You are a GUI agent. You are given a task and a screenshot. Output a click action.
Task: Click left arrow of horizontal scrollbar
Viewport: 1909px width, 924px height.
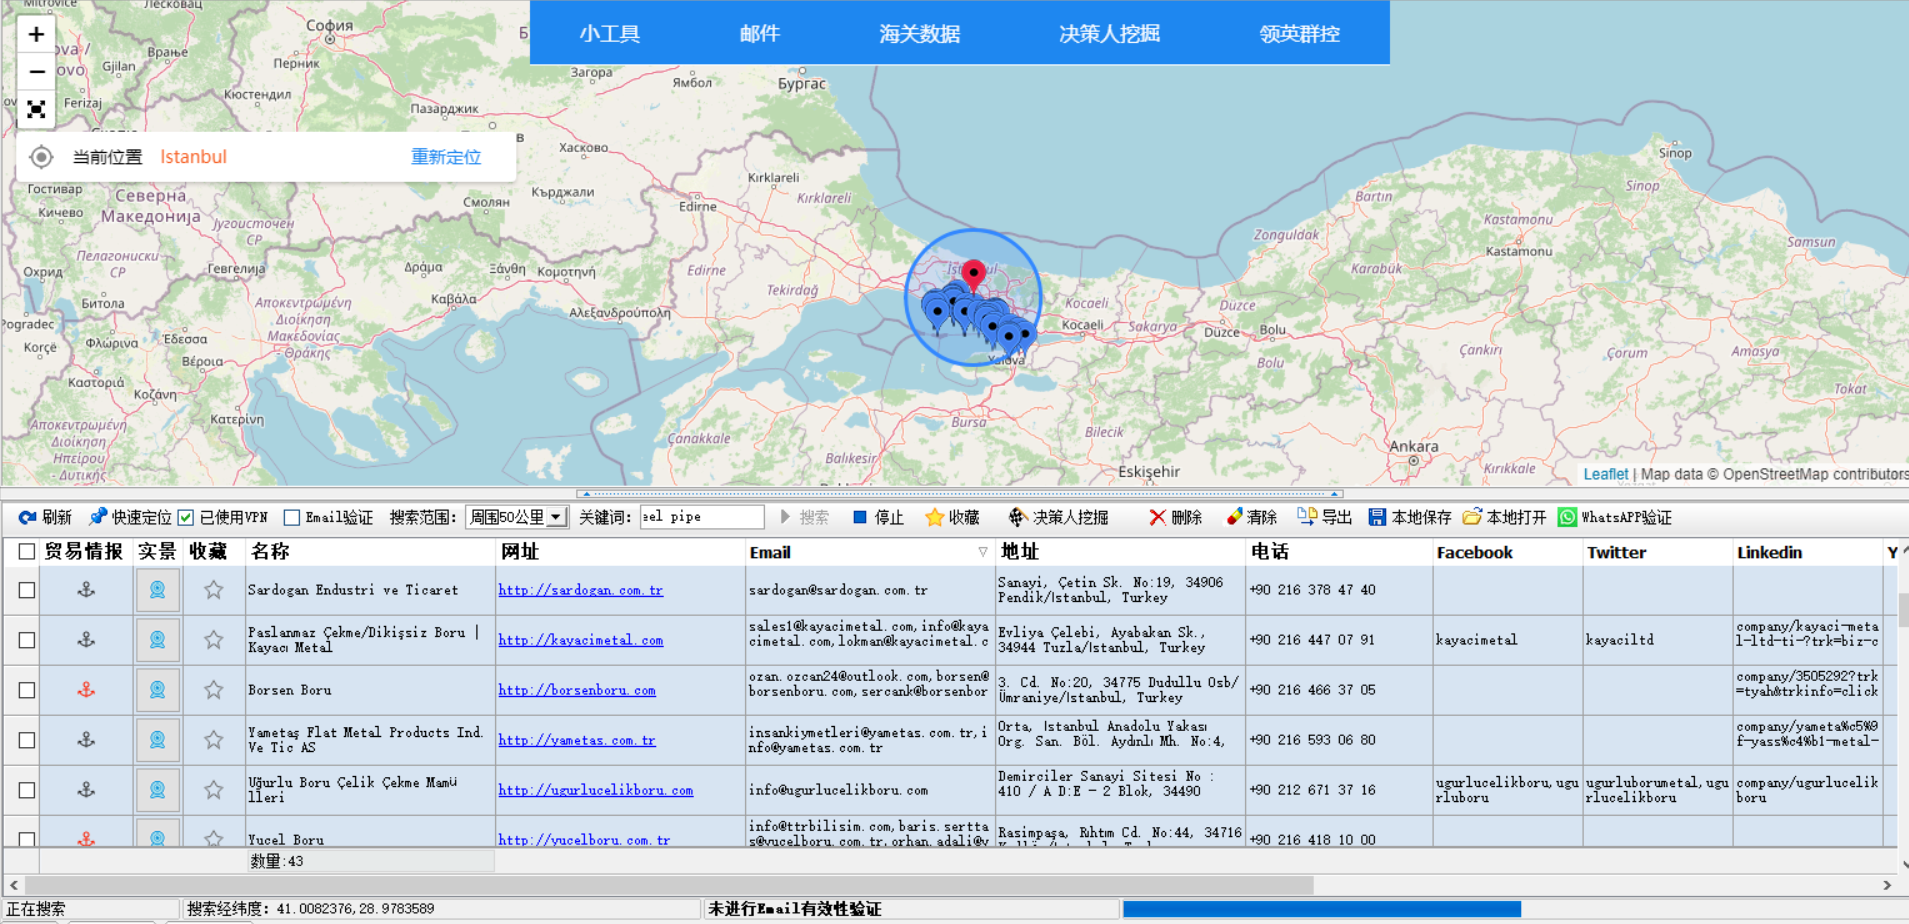14,885
